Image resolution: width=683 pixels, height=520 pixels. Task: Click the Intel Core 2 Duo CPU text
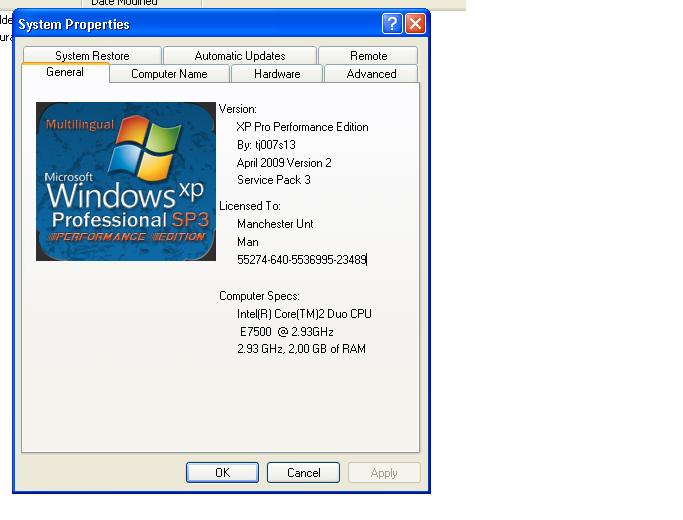(304, 314)
